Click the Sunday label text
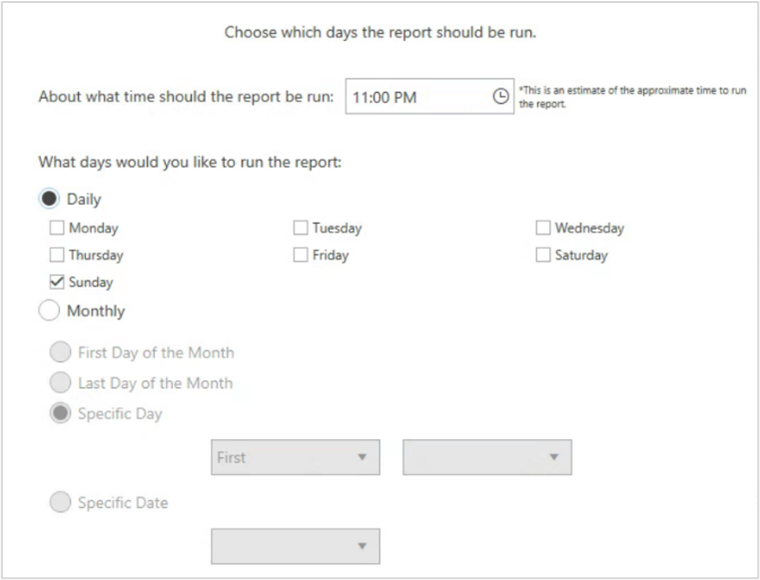This screenshot has height=580, width=760. 91,282
